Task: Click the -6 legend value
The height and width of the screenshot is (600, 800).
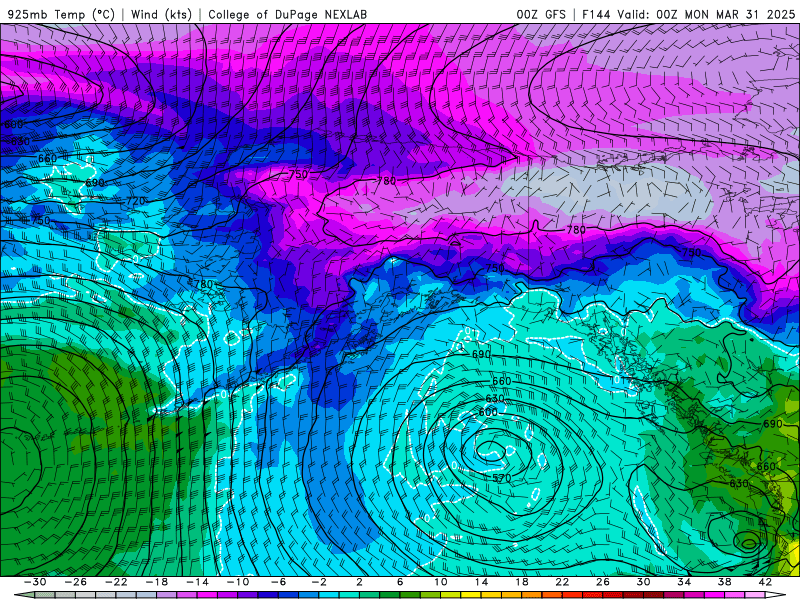Action: [279, 582]
